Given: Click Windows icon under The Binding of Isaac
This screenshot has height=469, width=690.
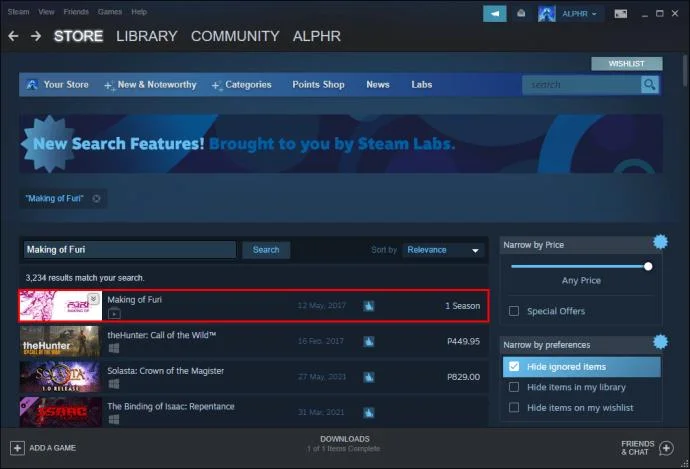Looking at the screenshot, I should pos(114,420).
